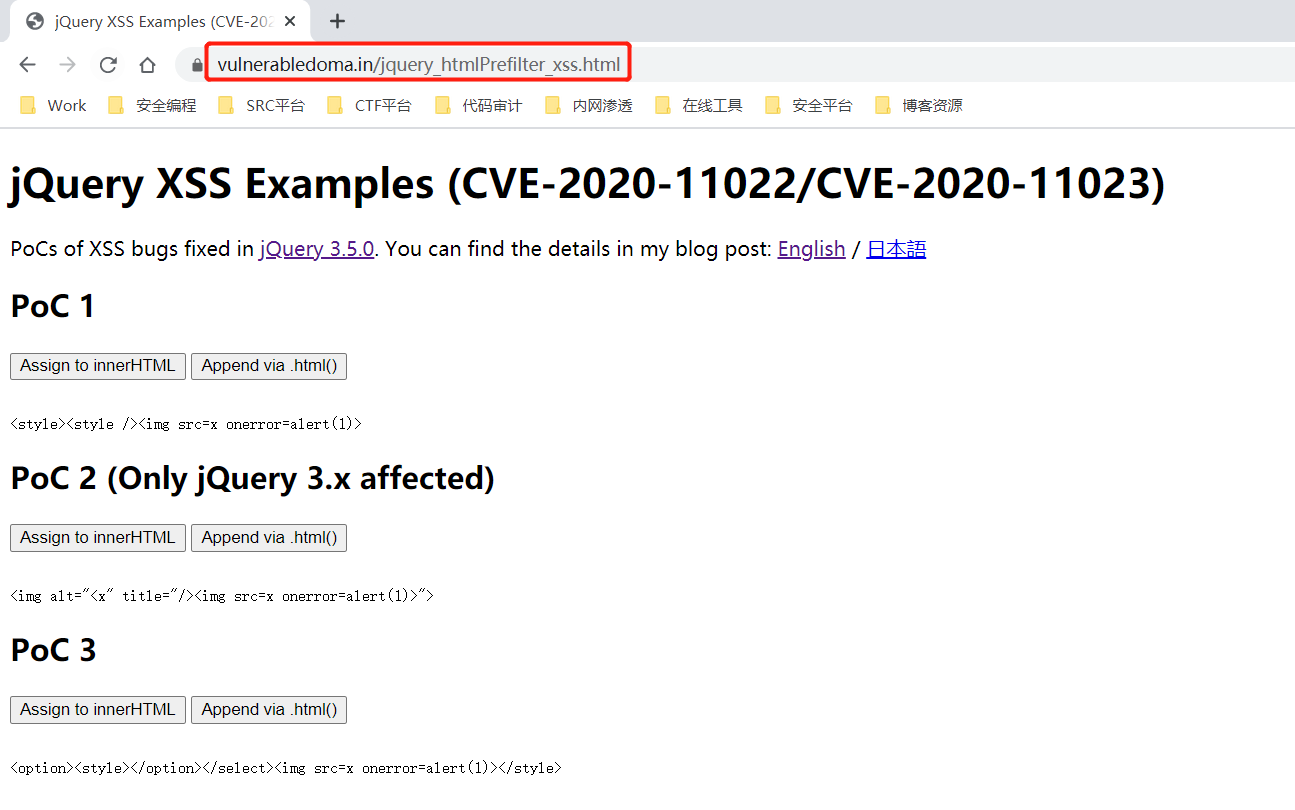1295x810 pixels.
Task: Click the PoC 2 (Only jQuery 3.x affected) heading
Action: [x=253, y=478]
